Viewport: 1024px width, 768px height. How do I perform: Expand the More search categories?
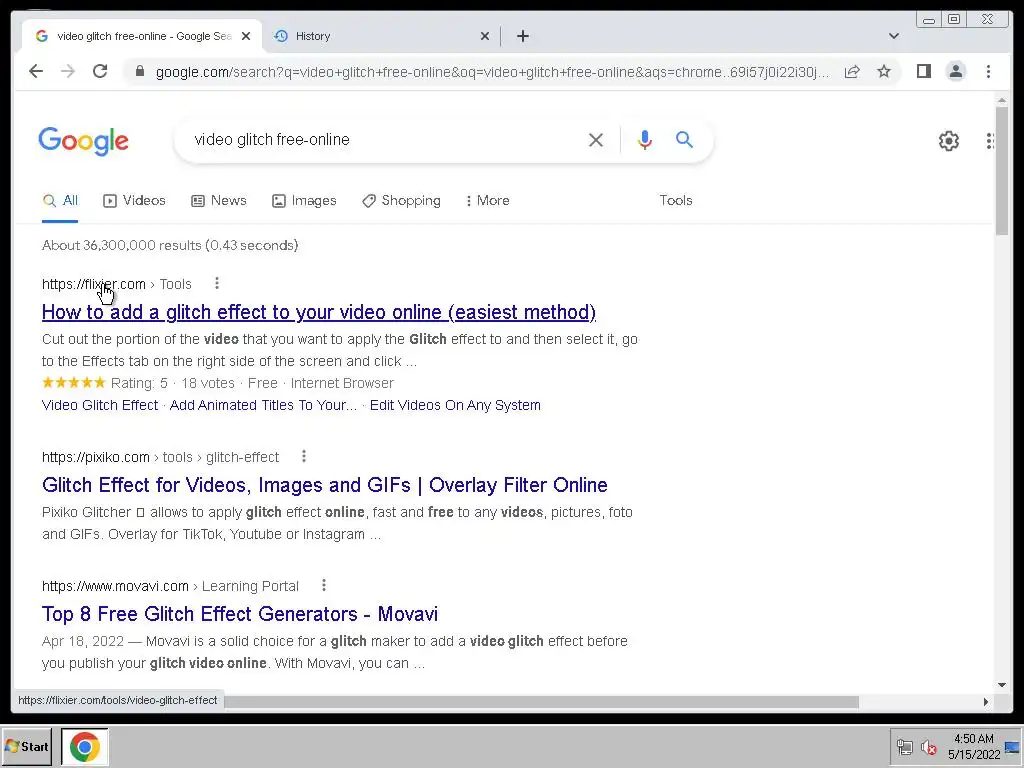click(x=487, y=200)
